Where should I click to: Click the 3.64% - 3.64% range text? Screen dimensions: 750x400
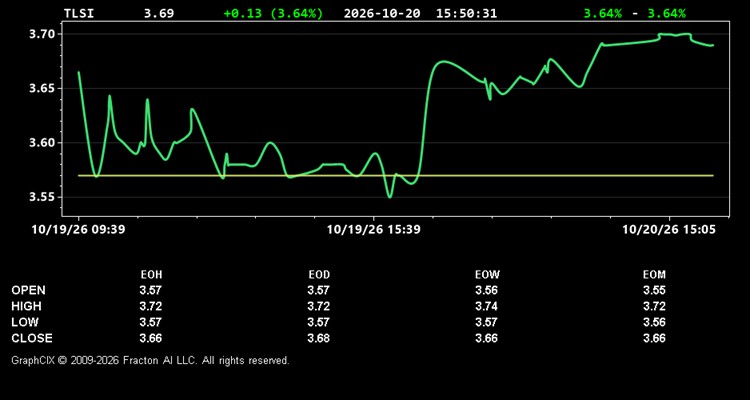pyautogui.click(x=634, y=13)
